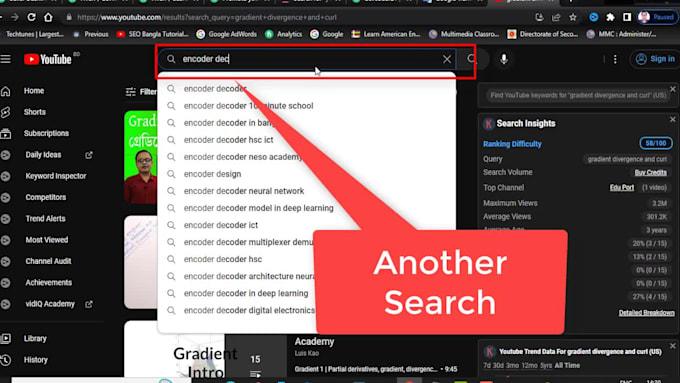Select the 7d trend range tab
680x383 pixels.
click(x=487, y=365)
